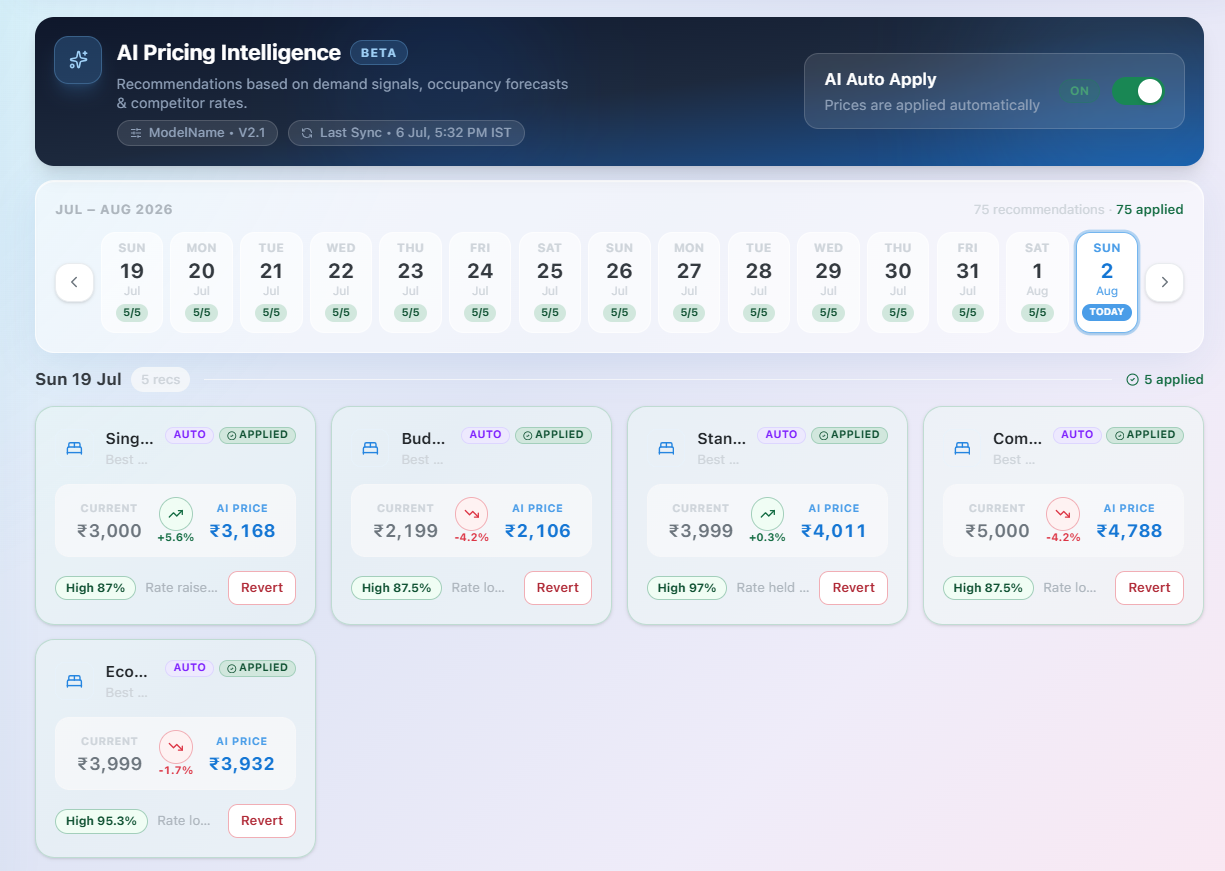The width and height of the screenshot is (1225, 871).
Task: Click the High 97% confidence pill
Action: coord(687,588)
